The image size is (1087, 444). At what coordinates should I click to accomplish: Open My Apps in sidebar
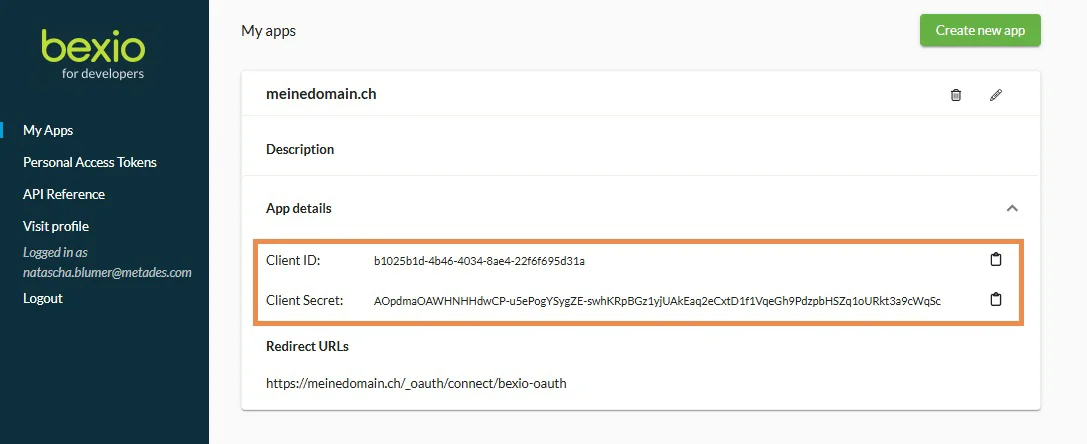click(x=48, y=130)
